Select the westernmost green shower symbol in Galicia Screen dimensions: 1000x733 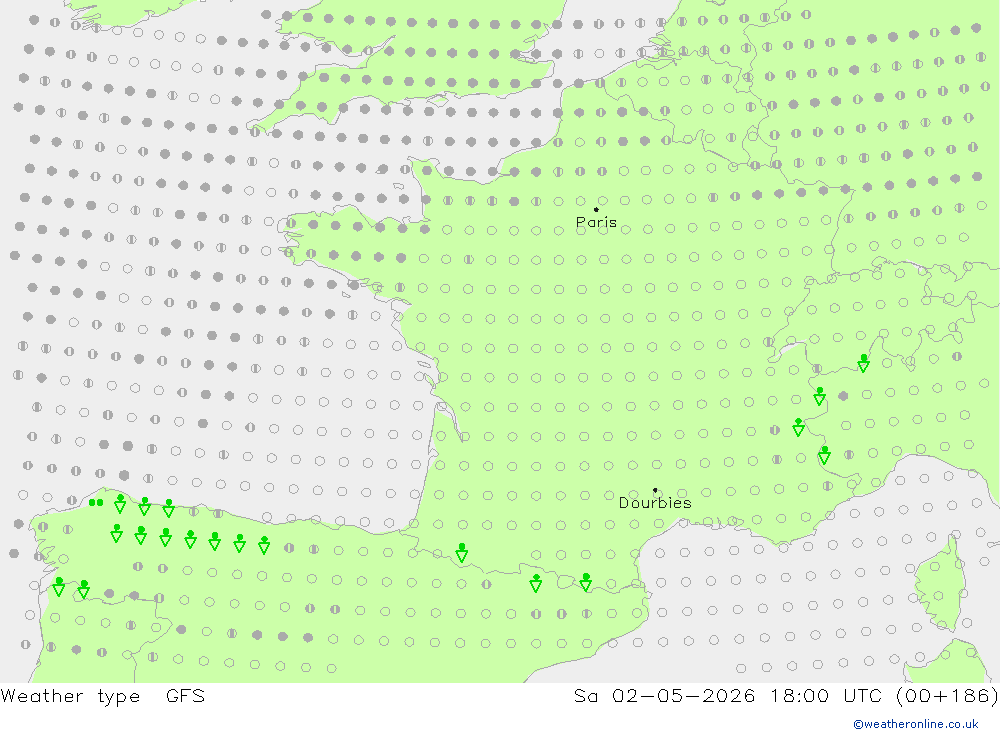pos(59,586)
